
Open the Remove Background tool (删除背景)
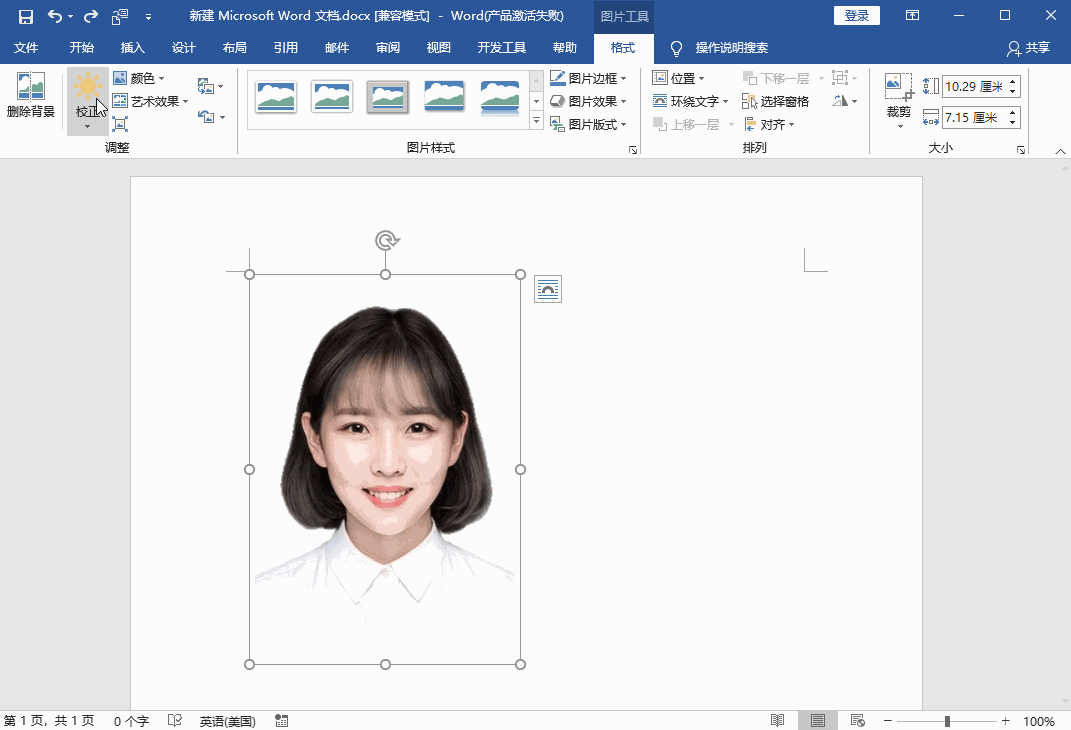[31, 96]
